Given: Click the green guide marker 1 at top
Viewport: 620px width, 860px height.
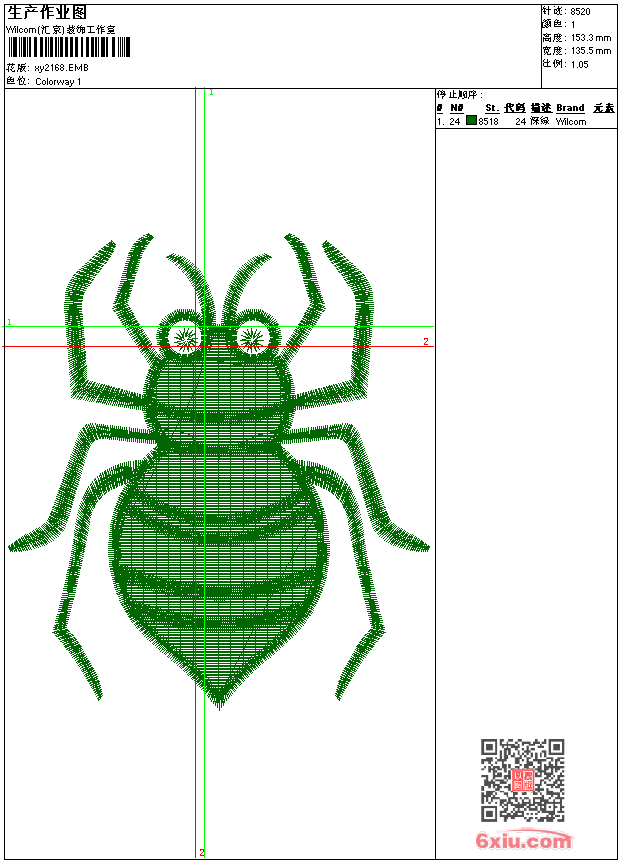Looking at the screenshot, I should (211, 92).
